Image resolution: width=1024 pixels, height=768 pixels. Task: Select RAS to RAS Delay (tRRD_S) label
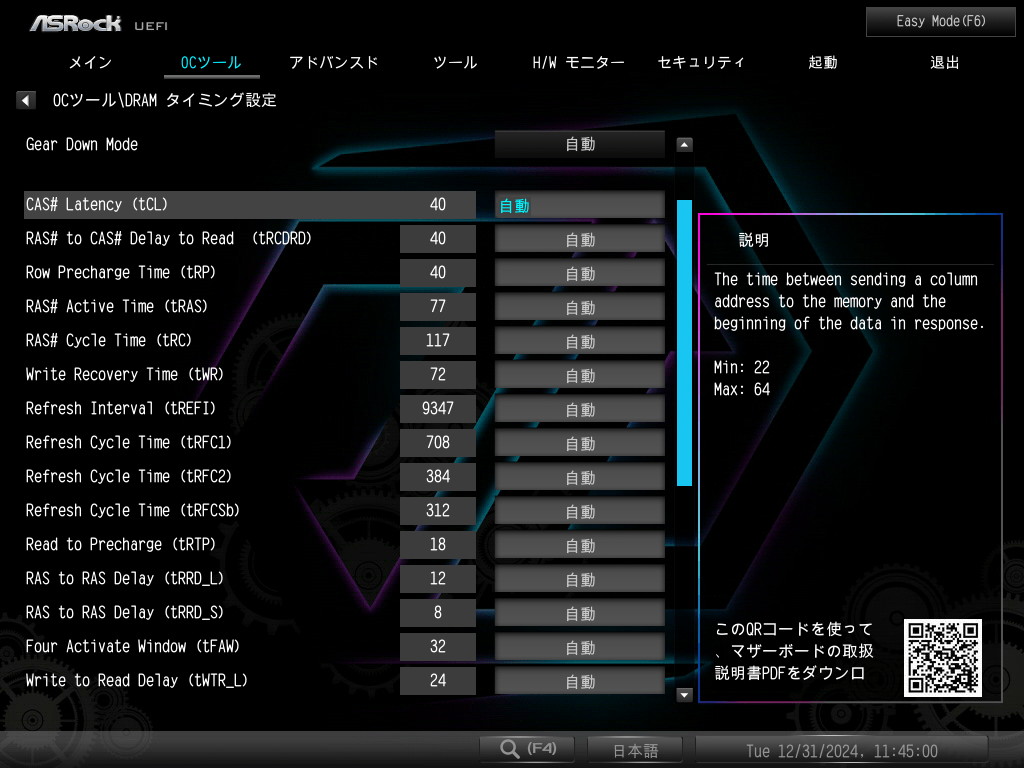coord(125,612)
